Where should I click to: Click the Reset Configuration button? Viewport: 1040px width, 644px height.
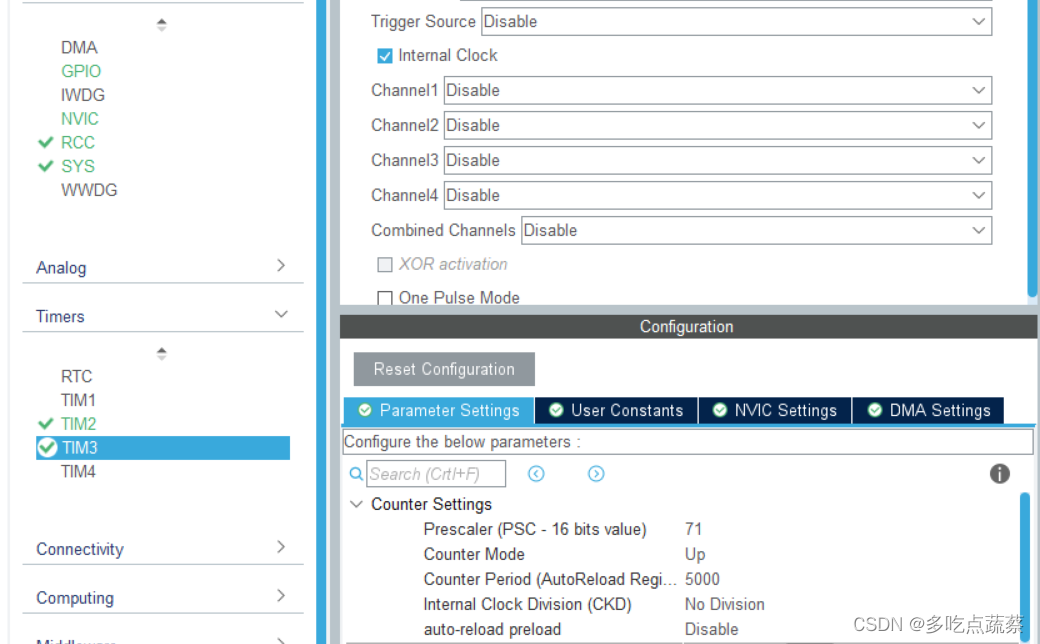444,369
